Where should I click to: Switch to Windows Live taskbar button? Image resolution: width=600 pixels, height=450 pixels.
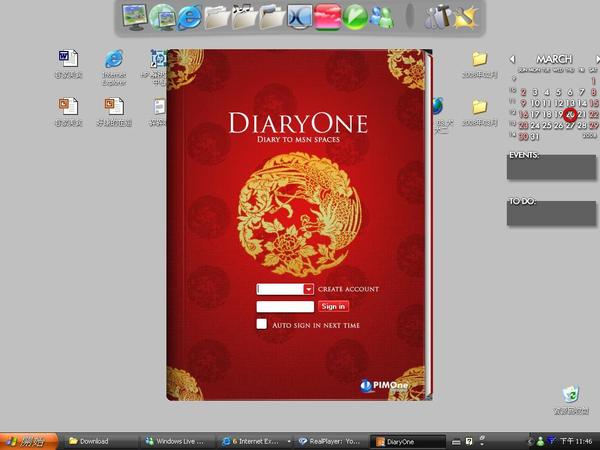[x=177, y=441]
